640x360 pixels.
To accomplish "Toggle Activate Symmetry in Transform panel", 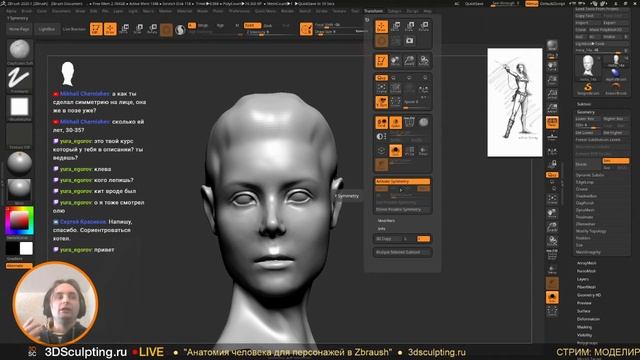I will pyautogui.click(x=402, y=181).
